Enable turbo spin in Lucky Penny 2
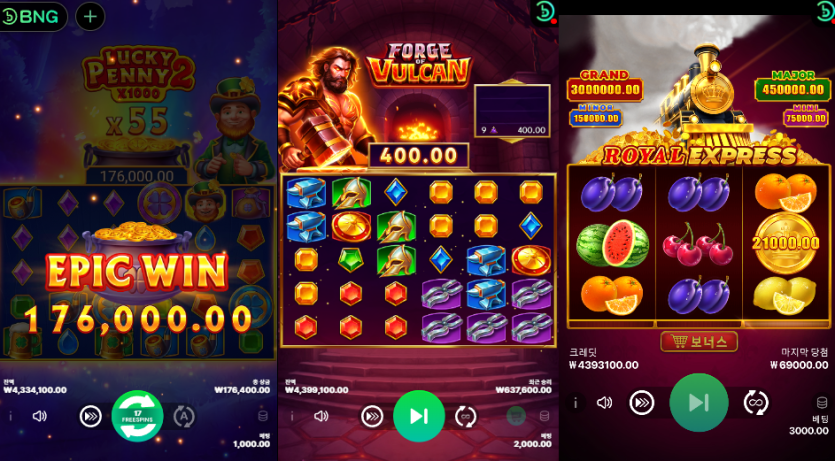 [91, 416]
